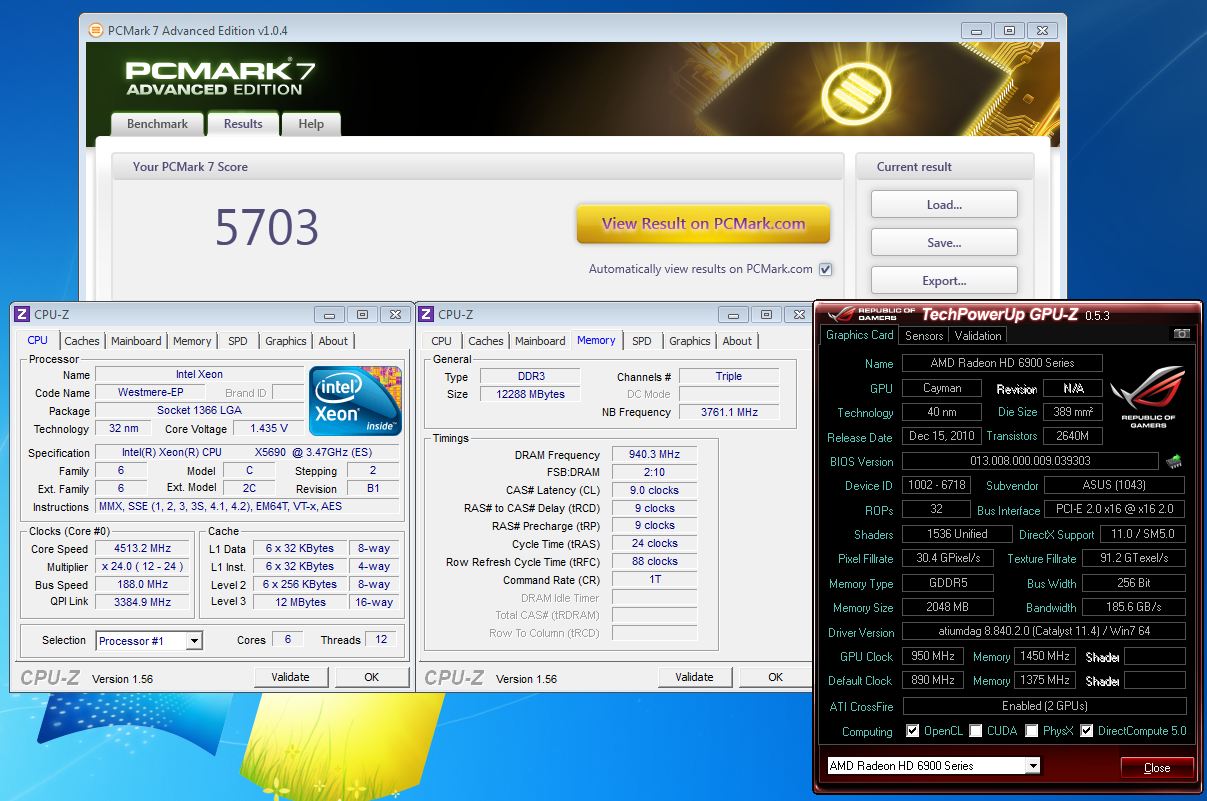Open CPU tab in Memory CPU-Z window
Image resolution: width=1207 pixels, height=801 pixels.
click(x=442, y=341)
